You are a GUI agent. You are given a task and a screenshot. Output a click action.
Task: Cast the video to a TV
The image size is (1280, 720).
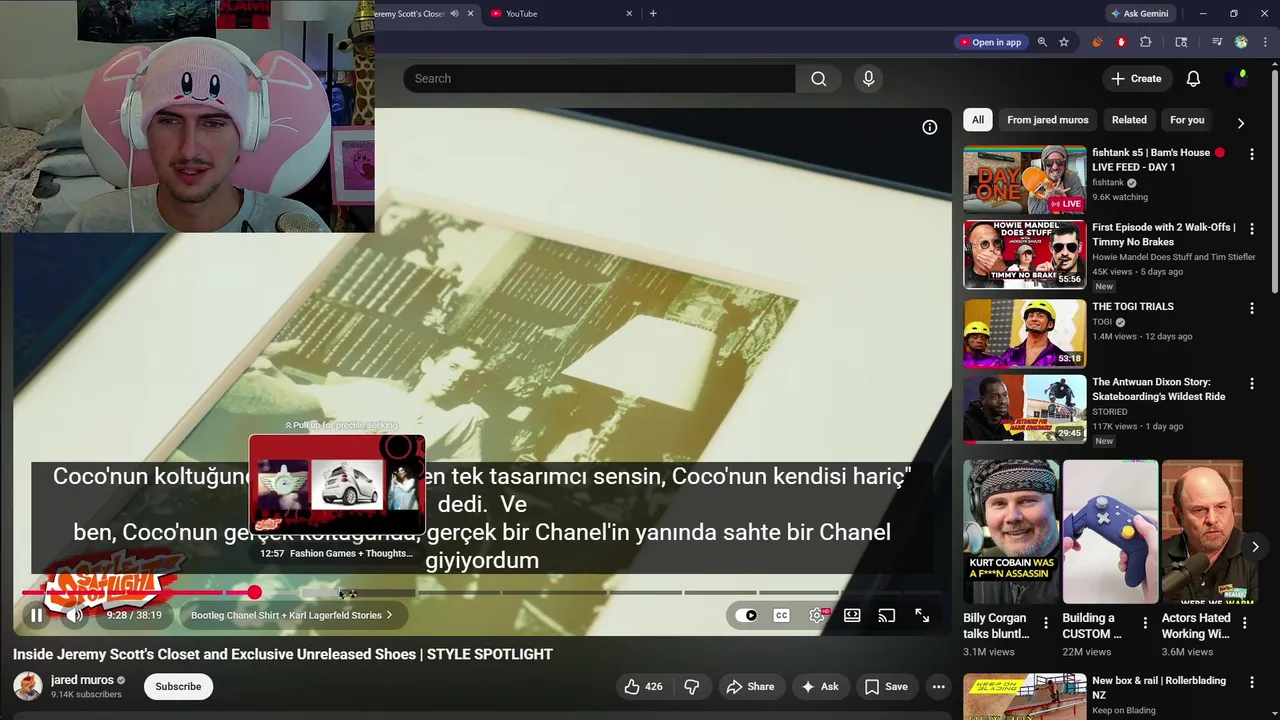coord(887,615)
